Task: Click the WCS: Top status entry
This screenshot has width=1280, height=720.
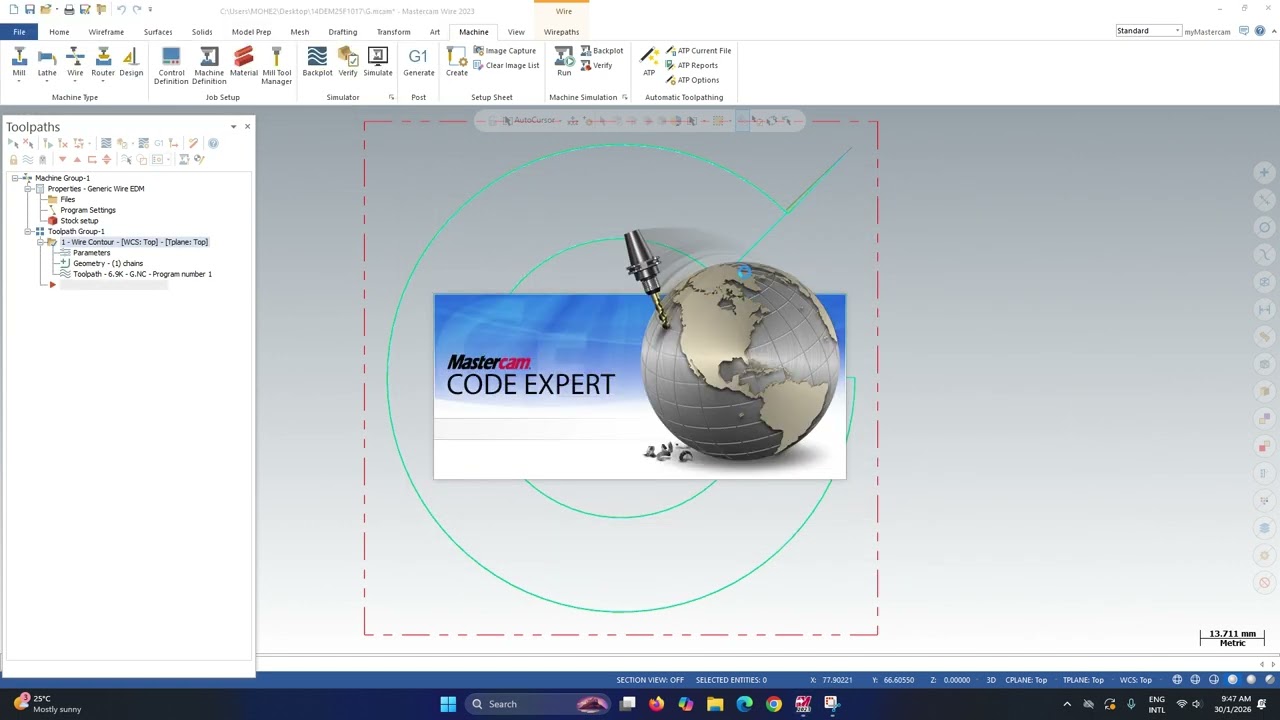Action: coord(1136,680)
